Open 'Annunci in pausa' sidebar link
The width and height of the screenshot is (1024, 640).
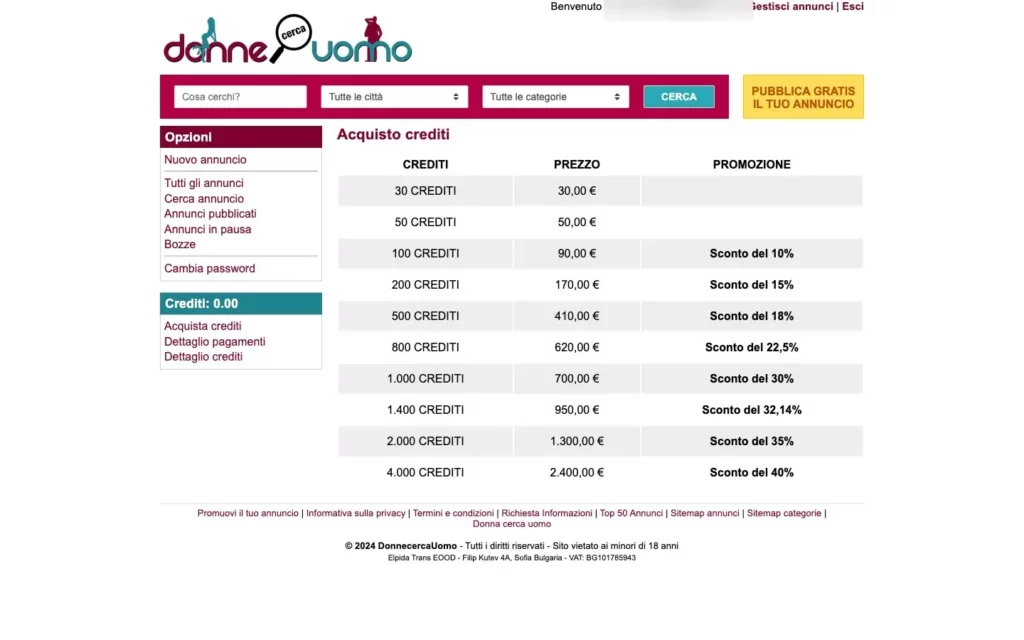point(208,229)
